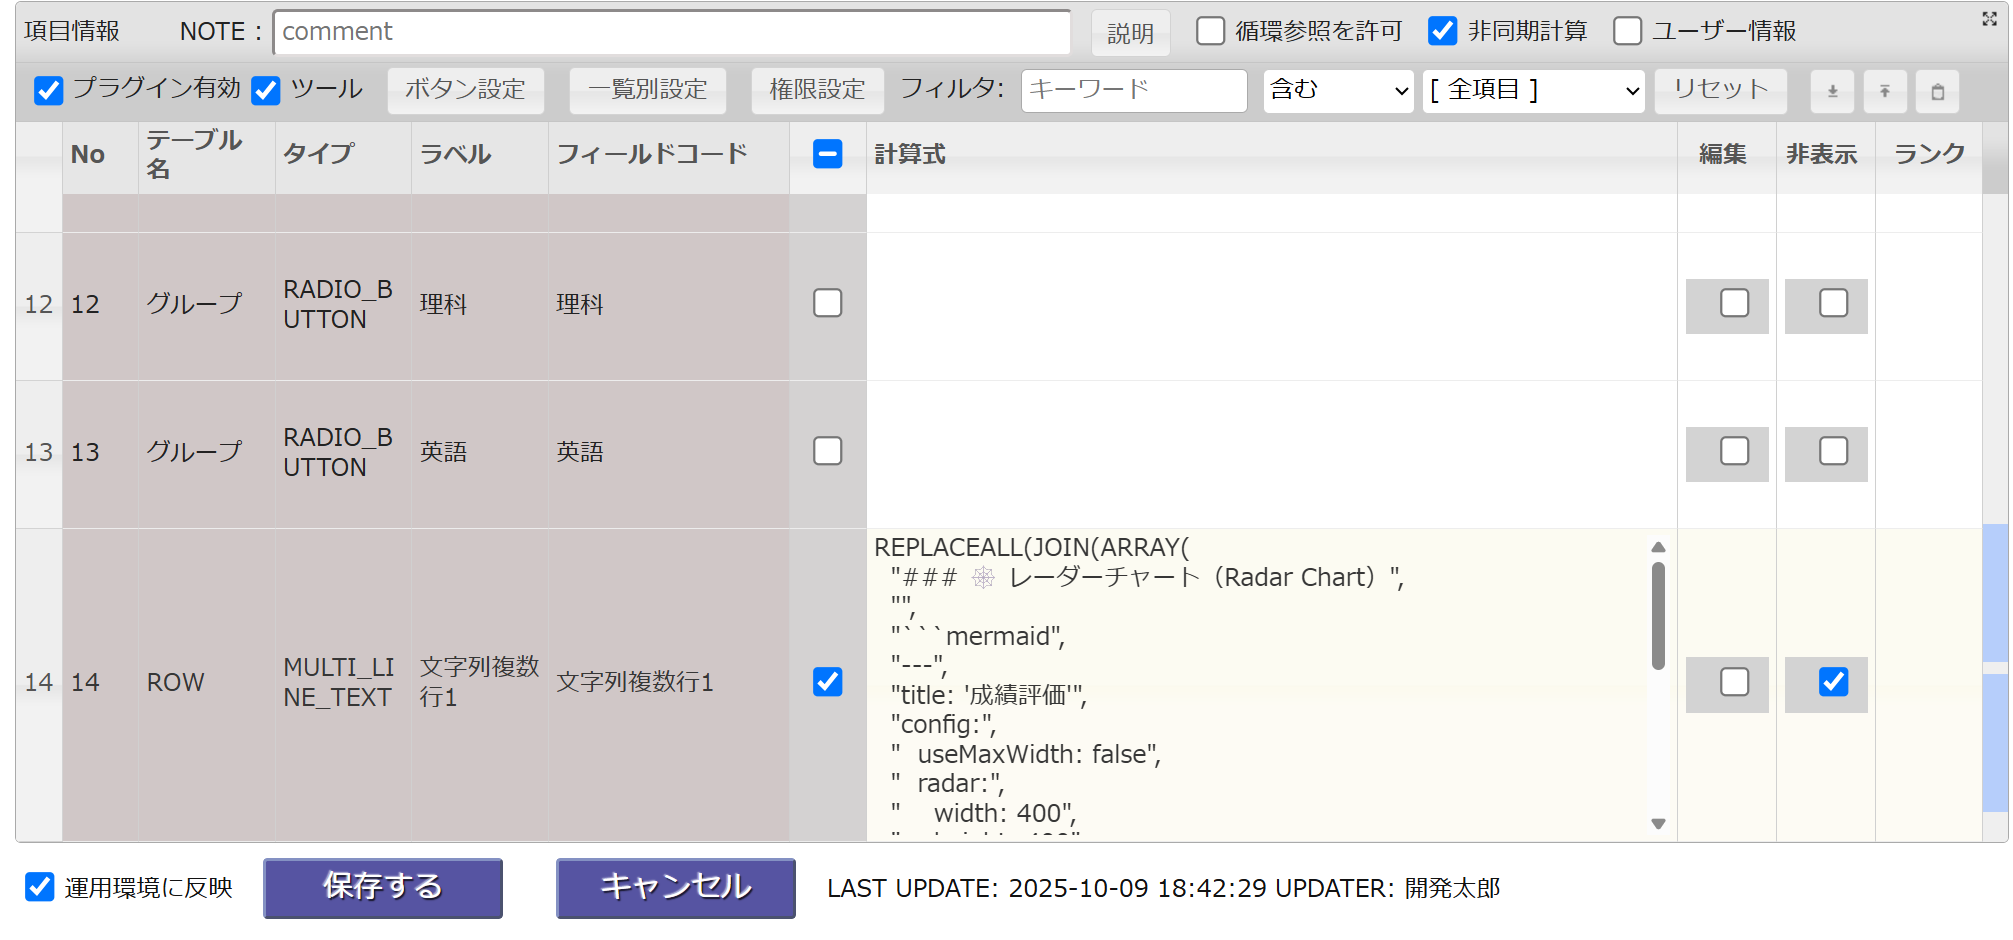Toggle 編集 checkbox in row 13

tap(1734, 451)
